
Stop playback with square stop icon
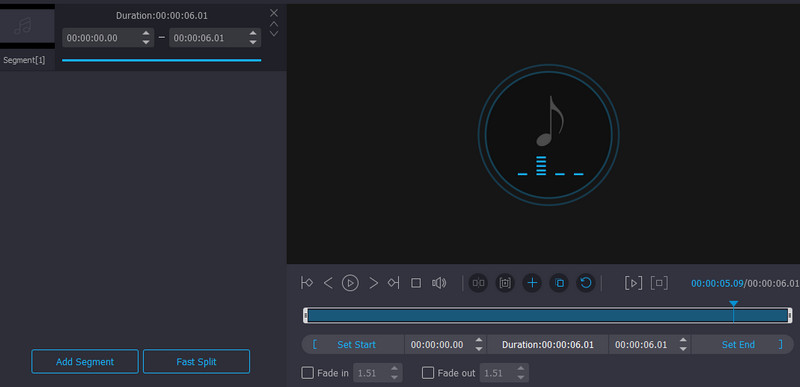pos(416,282)
